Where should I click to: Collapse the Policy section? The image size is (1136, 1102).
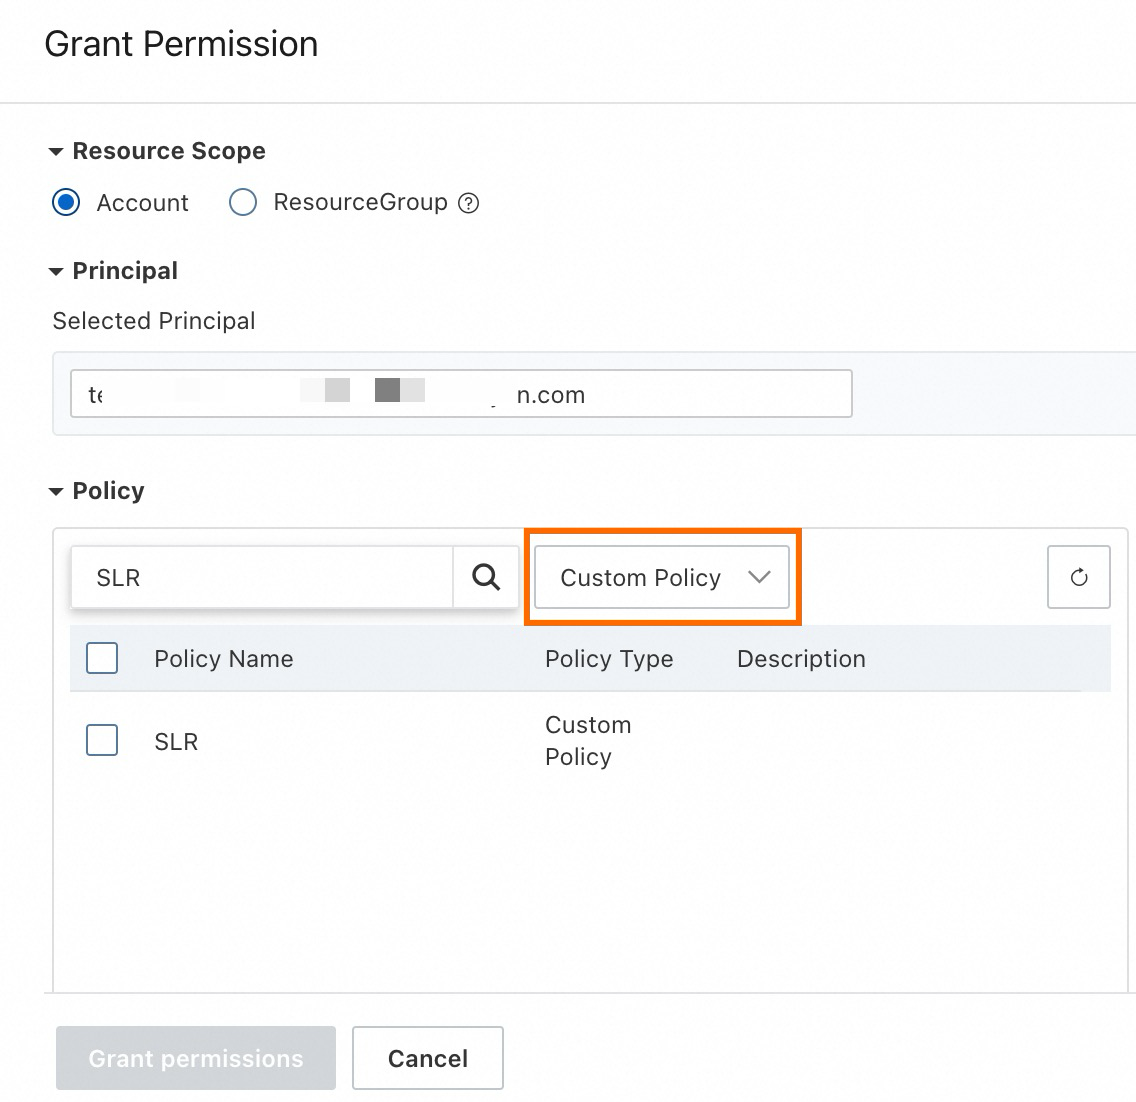(x=56, y=492)
